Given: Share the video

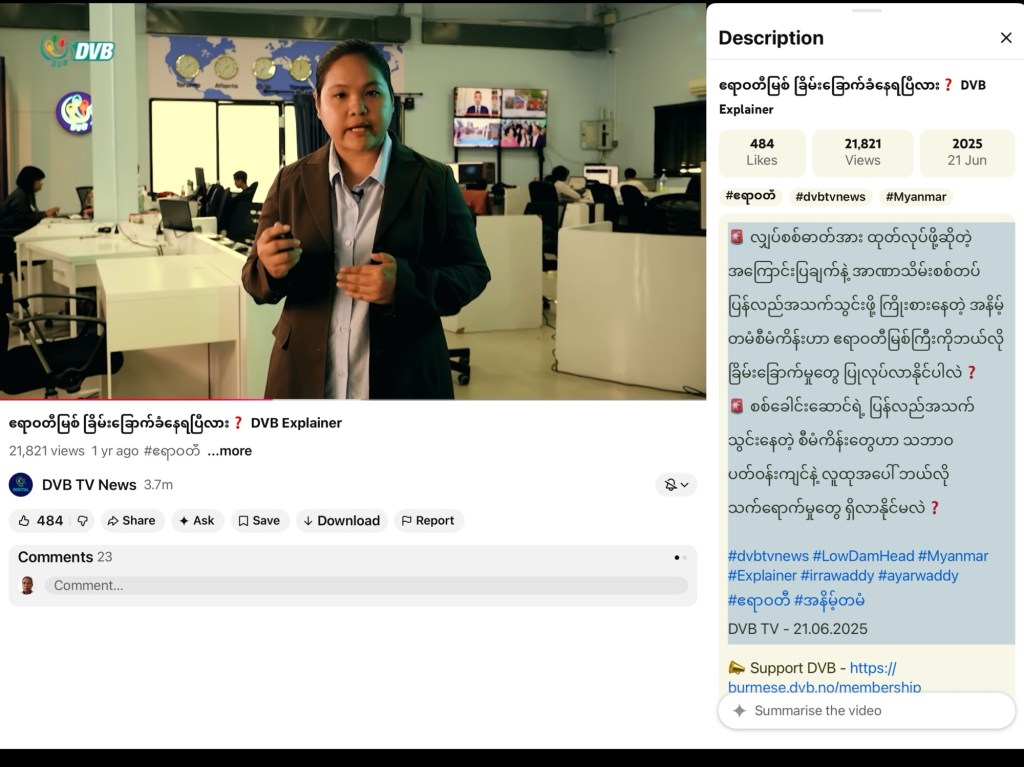Looking at the screenshot, I should 132,521.
